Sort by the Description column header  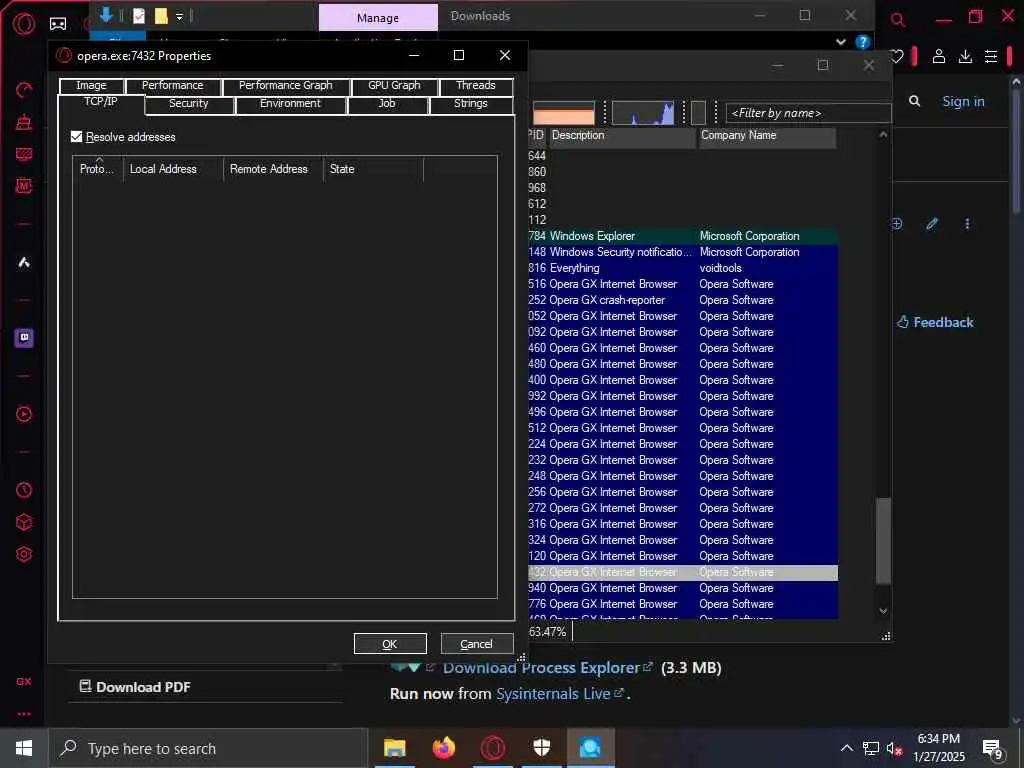pos(622,136)
